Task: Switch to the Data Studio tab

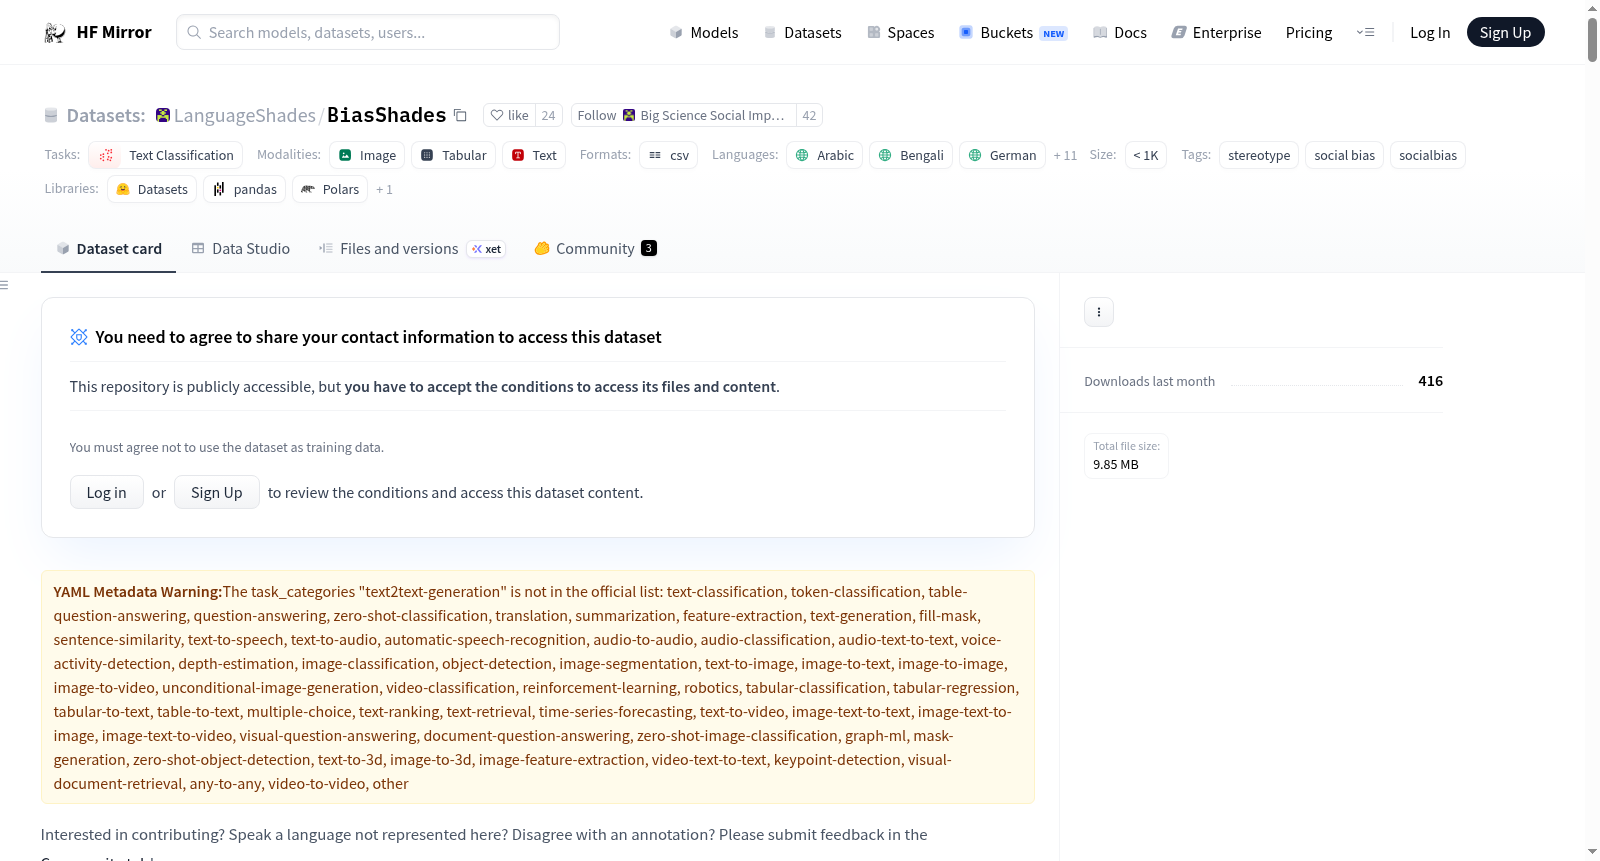Action: coord(240,249)
